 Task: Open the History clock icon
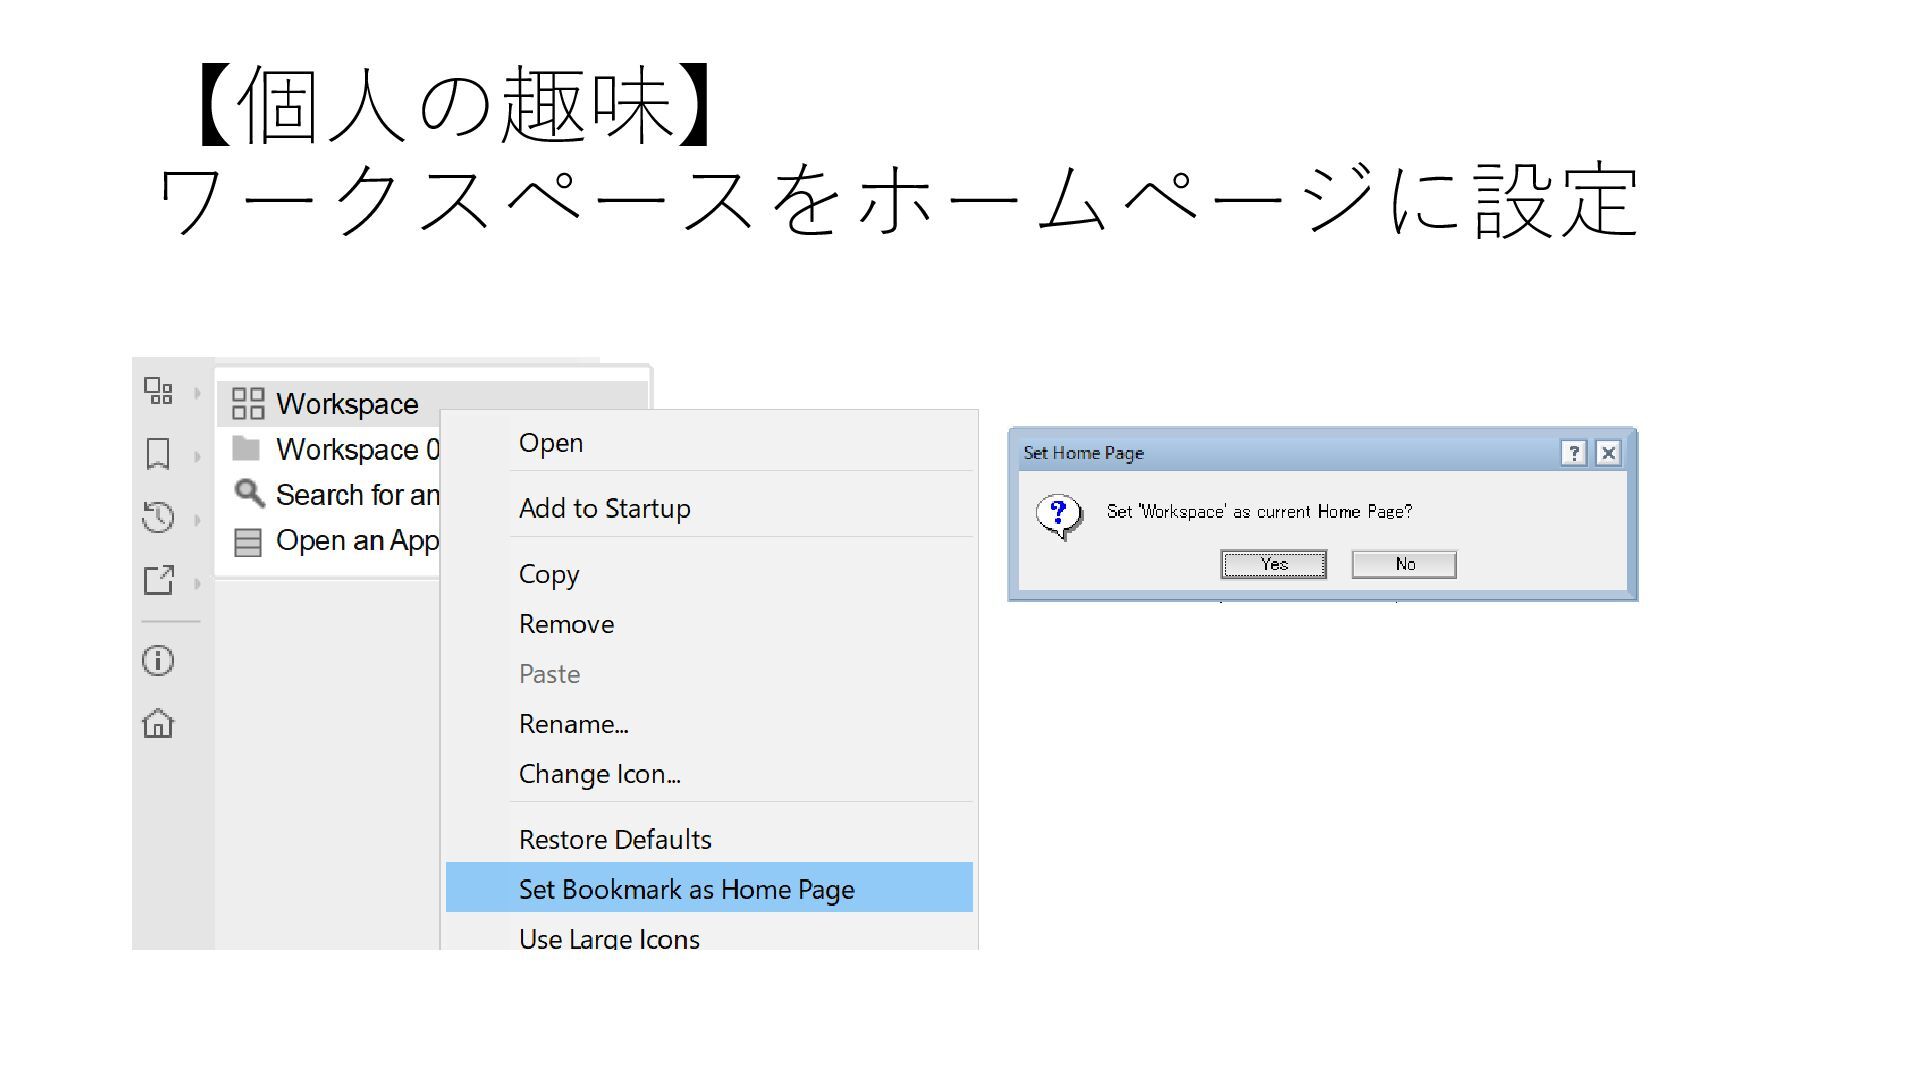point(158,517)
